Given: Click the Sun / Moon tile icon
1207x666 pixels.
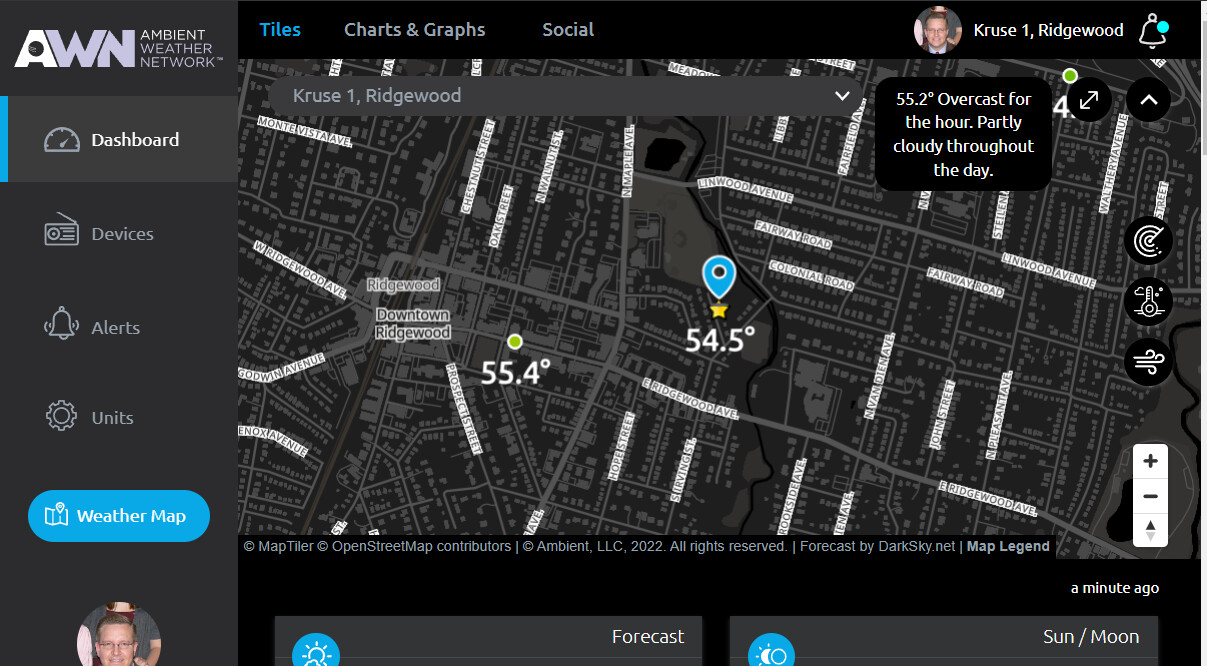Looking at the screenshot, I should coord(773,655).
